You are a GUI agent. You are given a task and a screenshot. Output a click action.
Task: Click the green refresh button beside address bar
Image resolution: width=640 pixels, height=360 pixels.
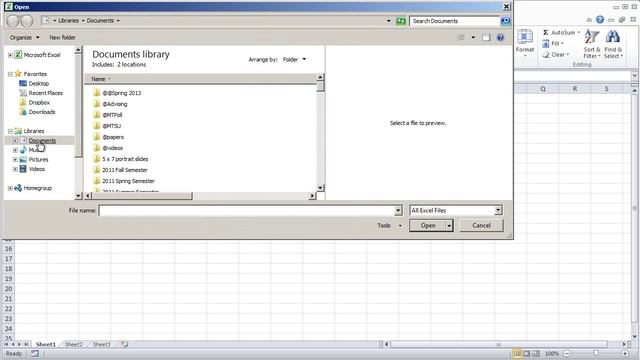point(401,21)
